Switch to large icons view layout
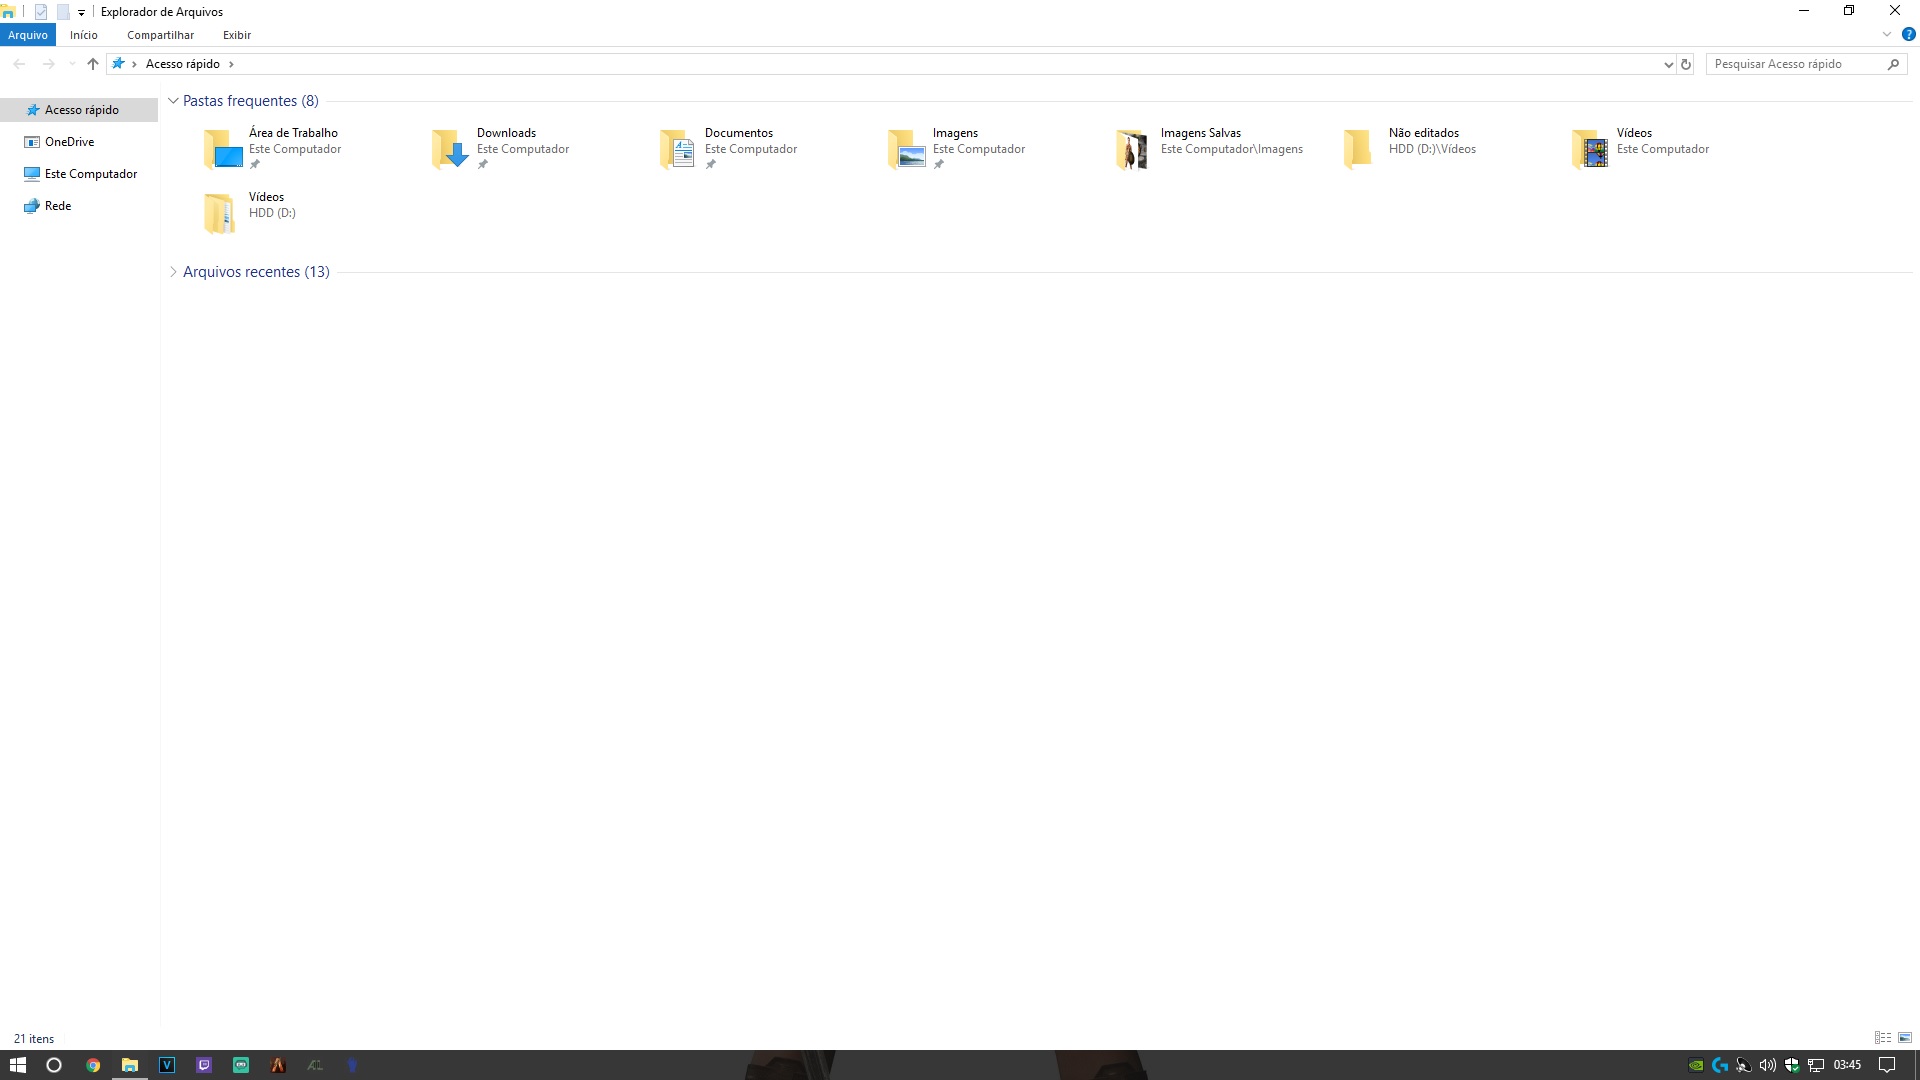Viewport: 1920px width, 1080px height. [x=1905, y=1038]
